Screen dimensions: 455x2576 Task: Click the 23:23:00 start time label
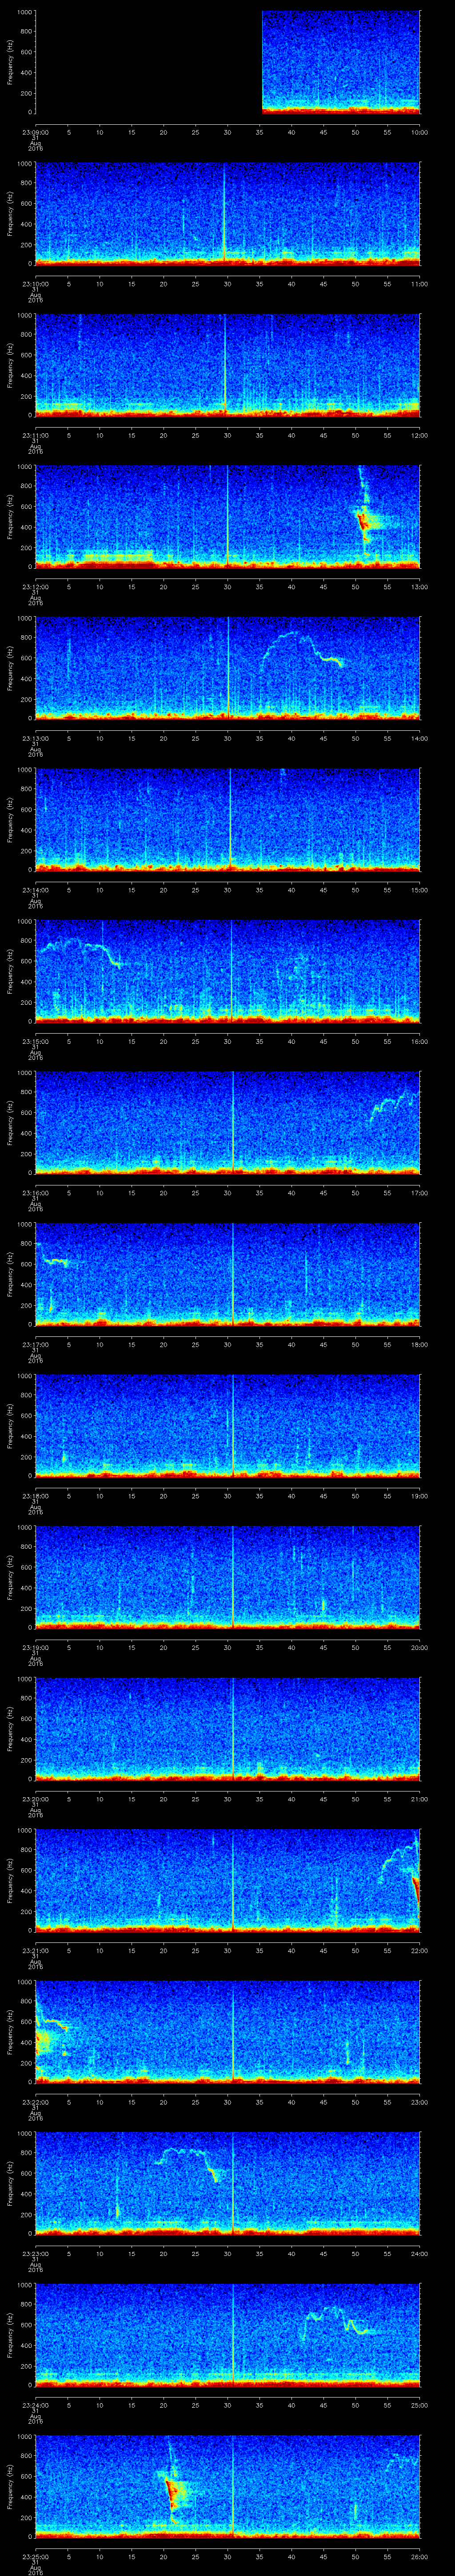pyautogui.click(x=35, y=2254)
